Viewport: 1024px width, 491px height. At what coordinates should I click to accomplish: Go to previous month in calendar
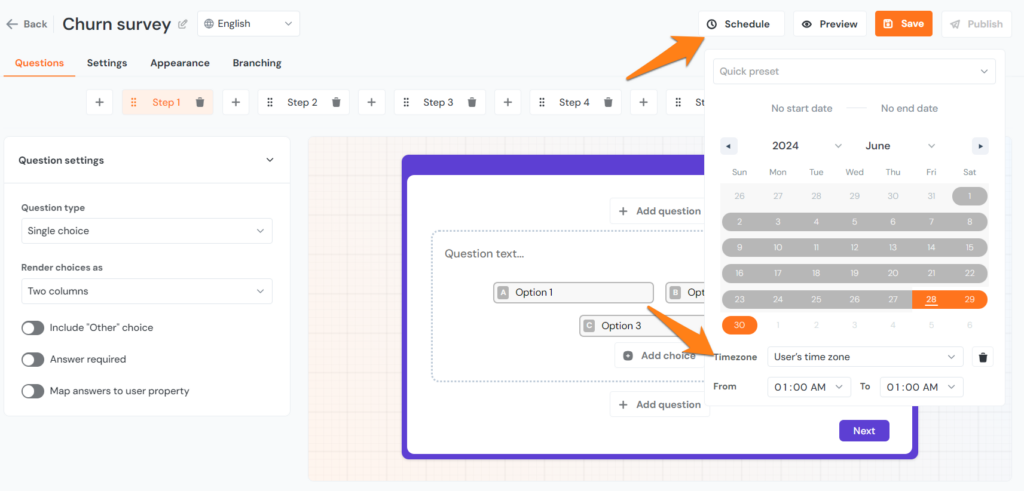point(729,146)
